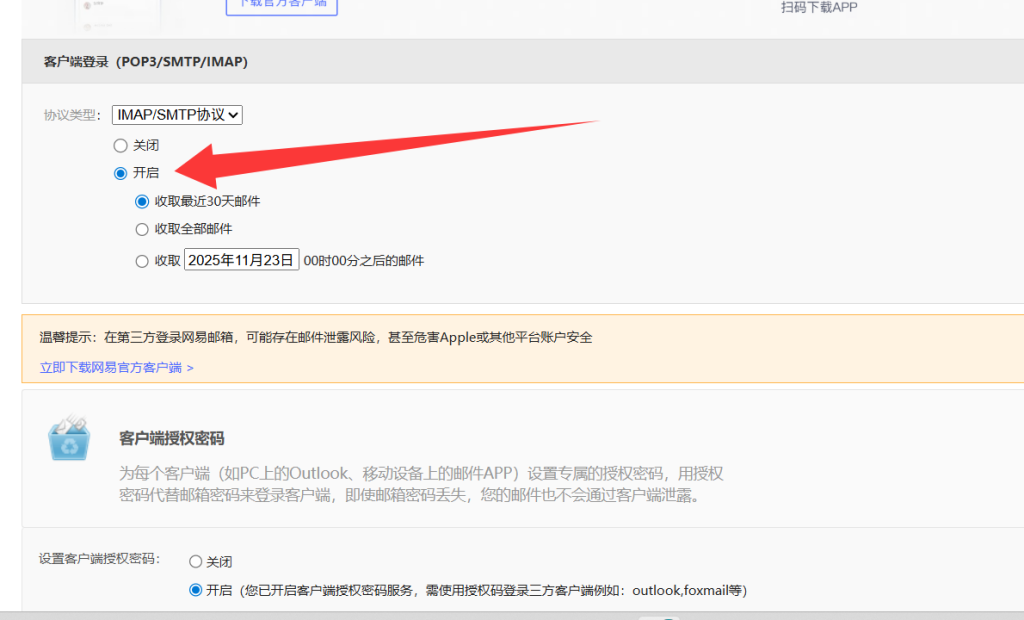This screenshot has height=620, width=1024.
Task: Click the client preview thumbnail at top left
Action: click(118, 8)
